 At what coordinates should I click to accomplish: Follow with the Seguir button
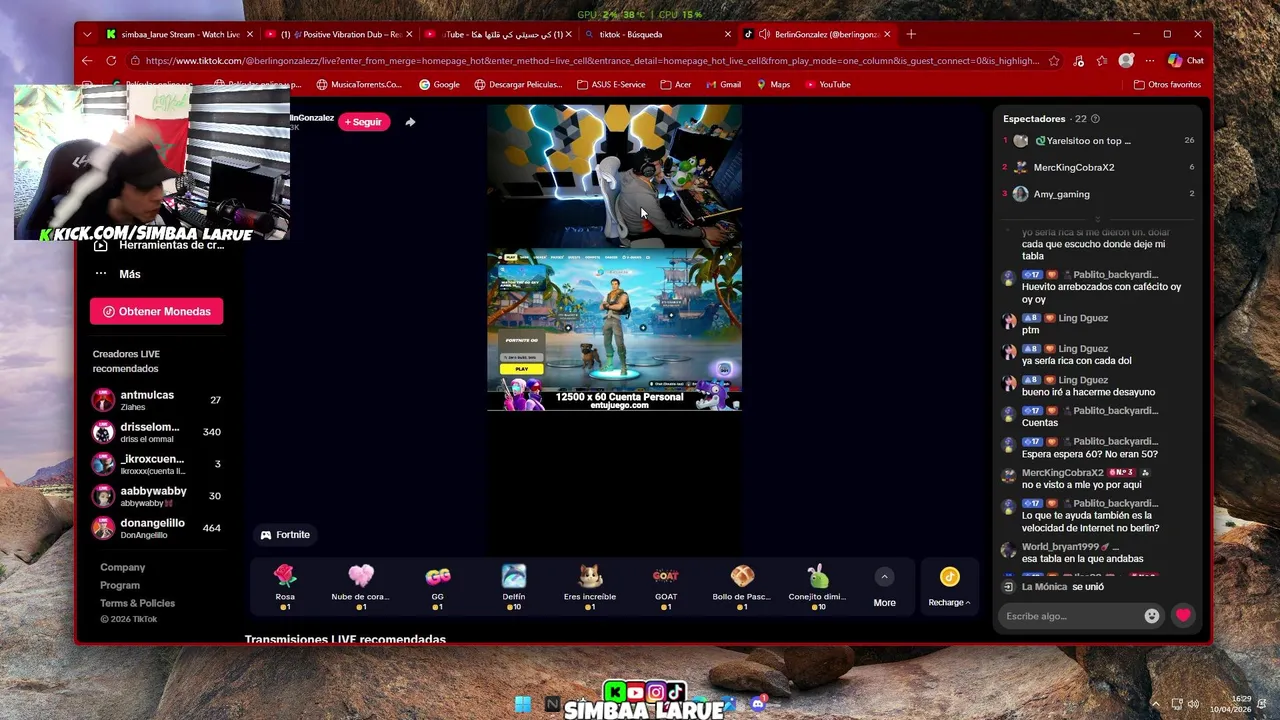363,122
